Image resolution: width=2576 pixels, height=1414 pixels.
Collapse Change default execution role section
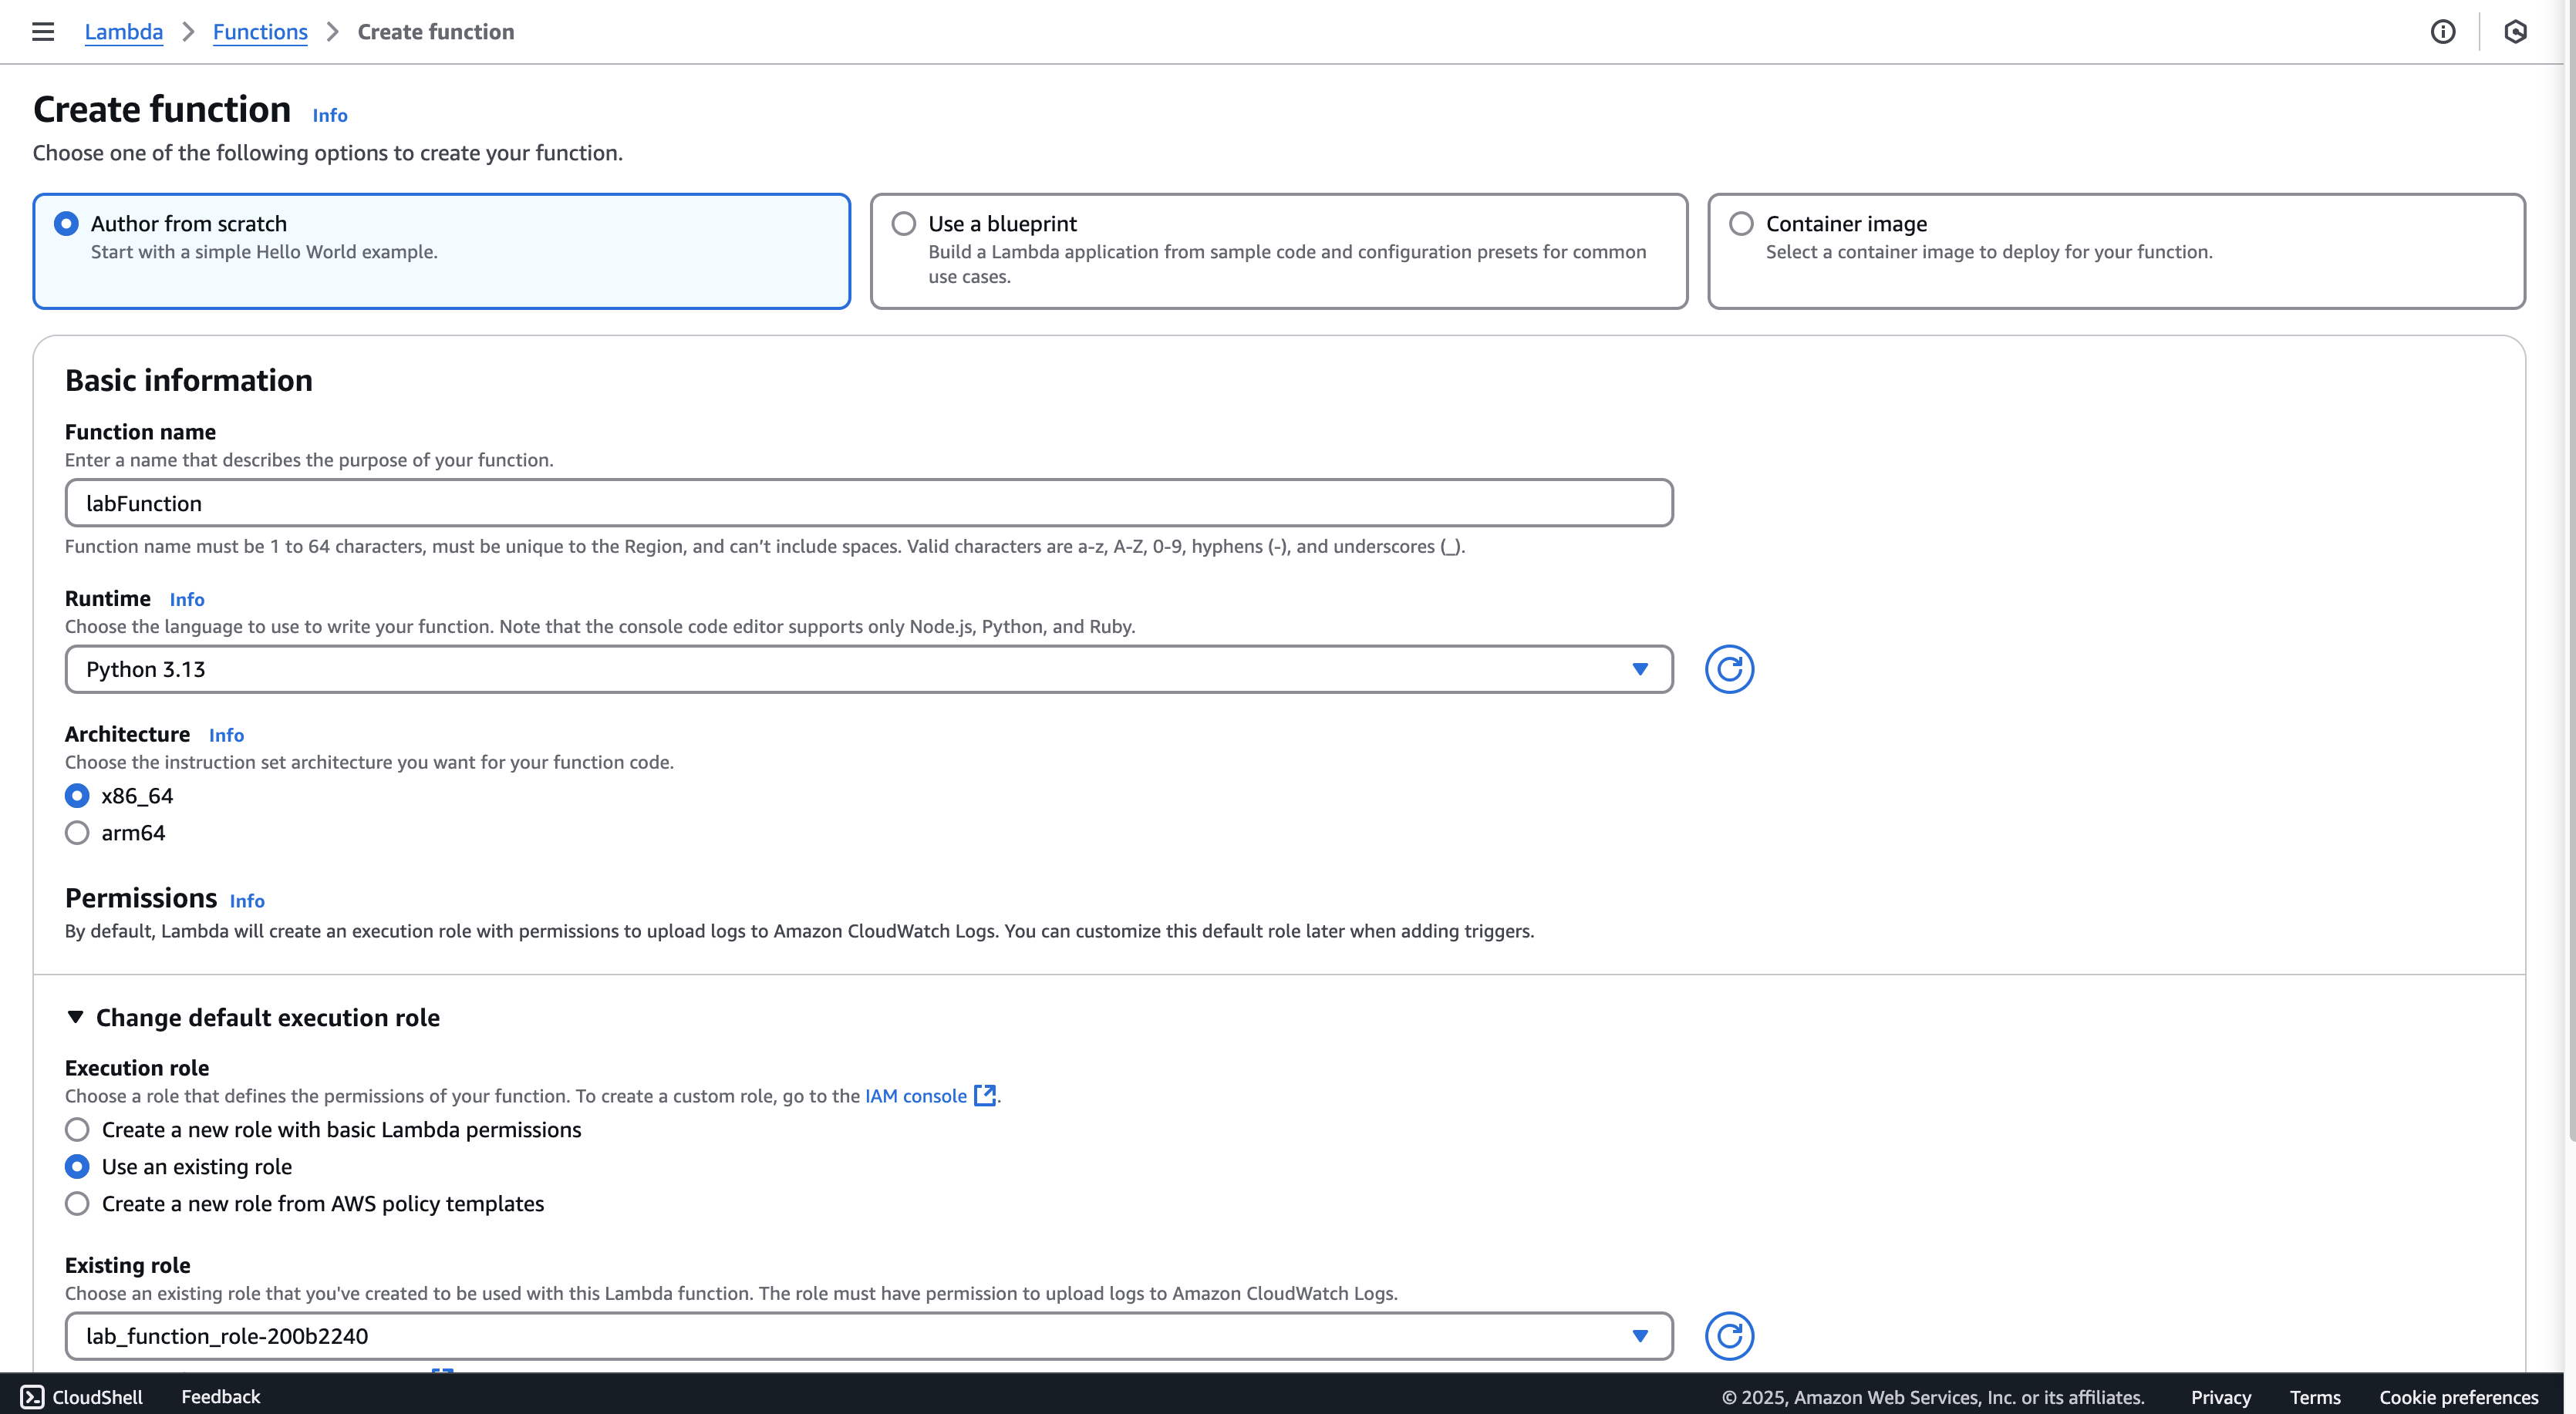coord(252,1018)
